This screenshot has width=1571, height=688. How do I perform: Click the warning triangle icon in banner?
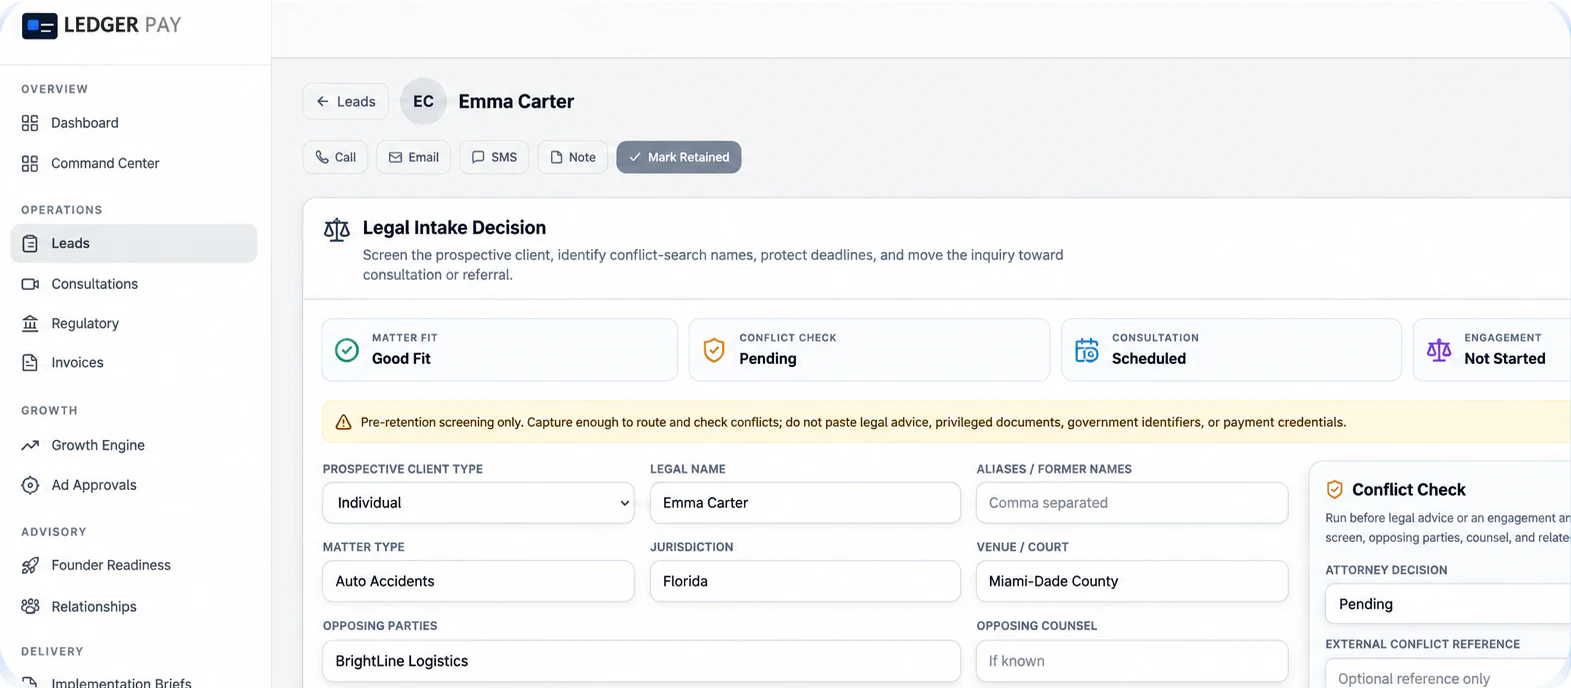(343, 422)
